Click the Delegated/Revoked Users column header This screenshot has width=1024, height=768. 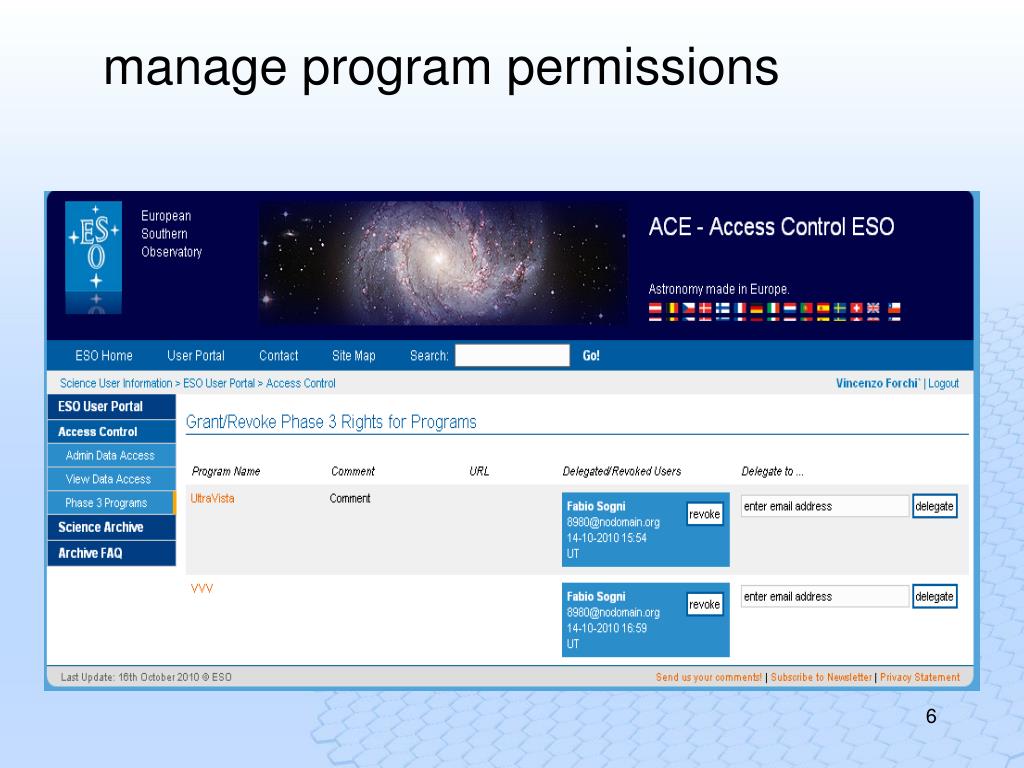click(x=622, y=472)
